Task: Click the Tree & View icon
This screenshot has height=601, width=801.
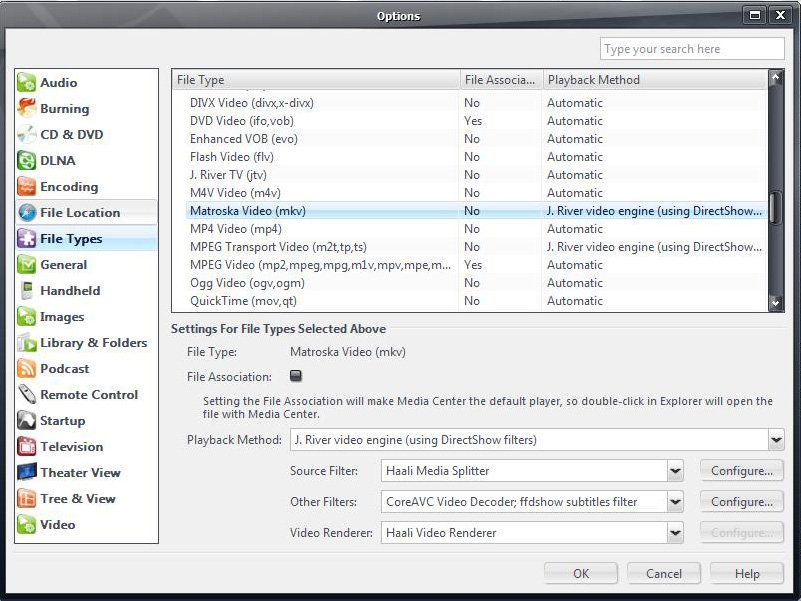Action: click(27, 499)
